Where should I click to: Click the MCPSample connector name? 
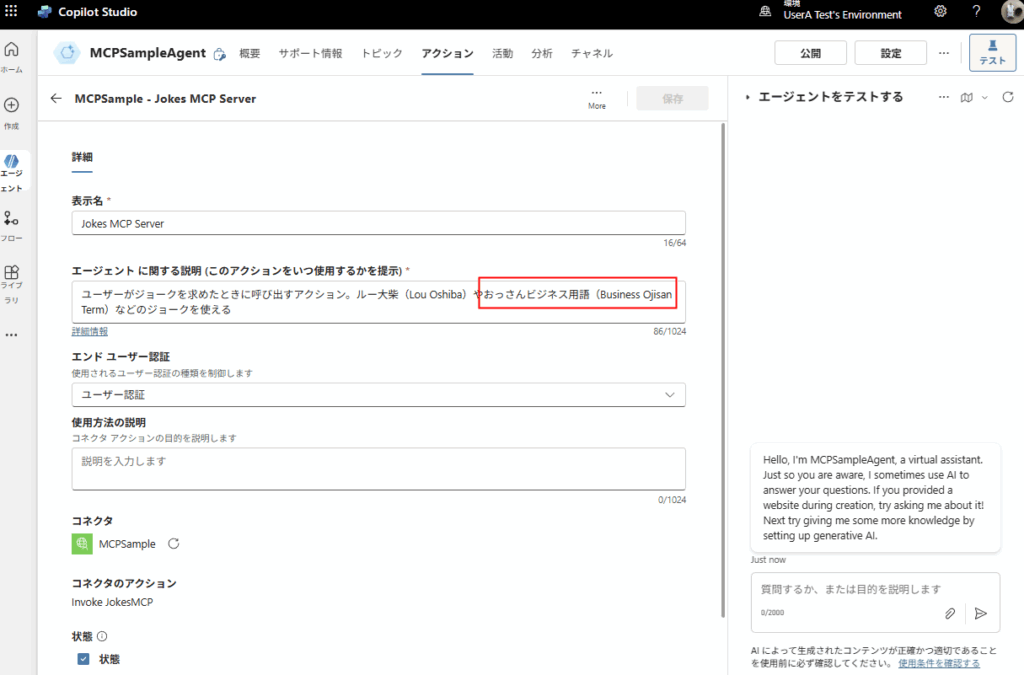tap(127, 544)
